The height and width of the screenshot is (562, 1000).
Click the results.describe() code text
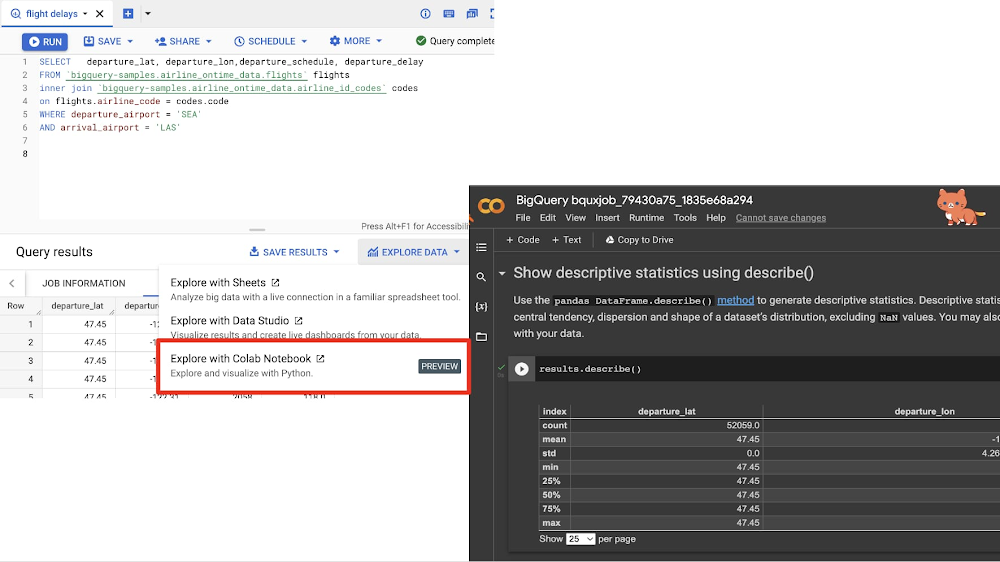(x=590, y=369)
